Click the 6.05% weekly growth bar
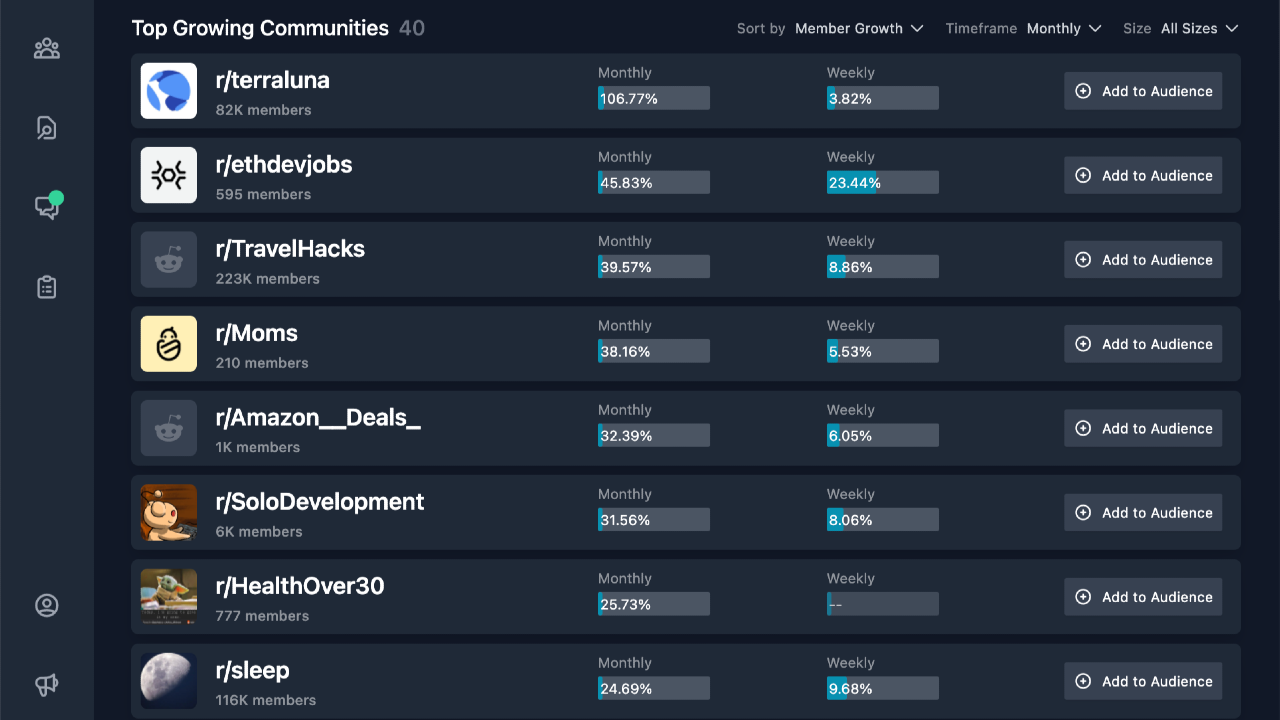The image size is (1280, 720). (x=883, y=435)
